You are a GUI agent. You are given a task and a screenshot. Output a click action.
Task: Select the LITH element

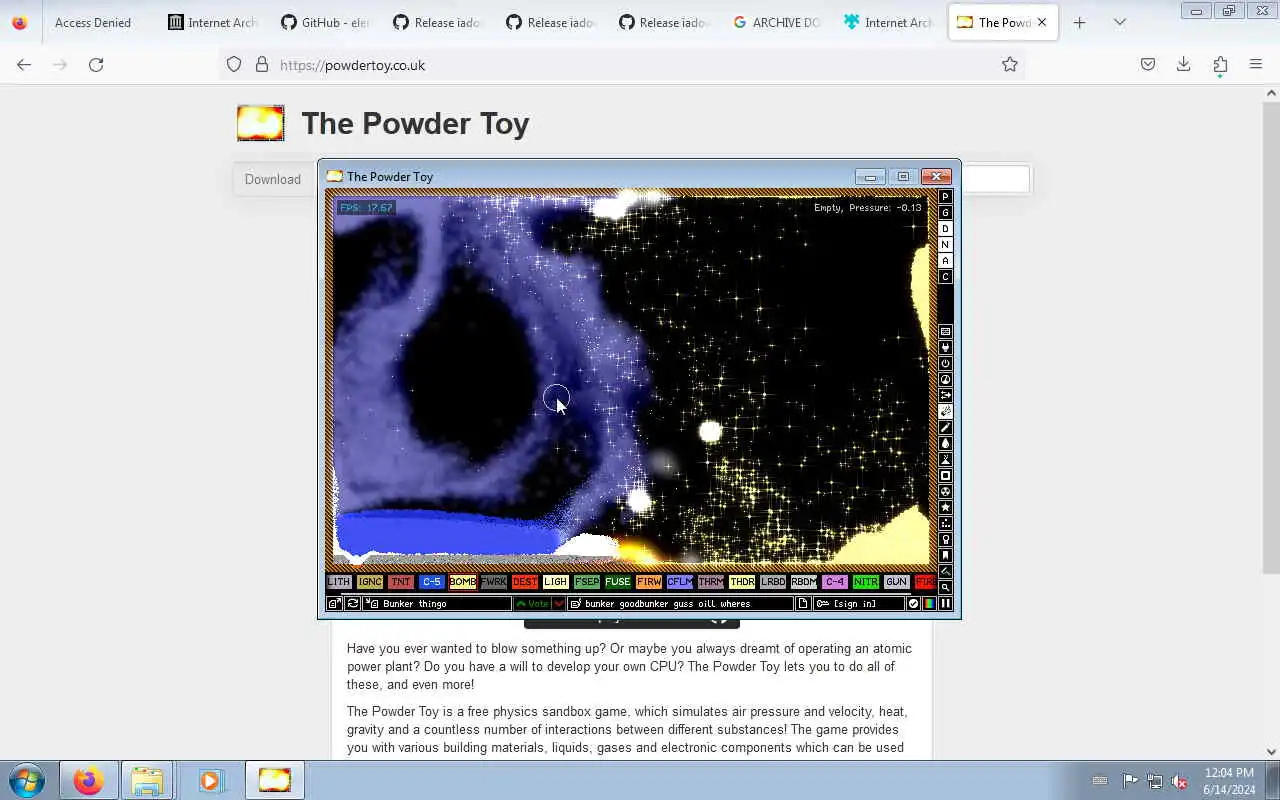[x=339, y=581]
